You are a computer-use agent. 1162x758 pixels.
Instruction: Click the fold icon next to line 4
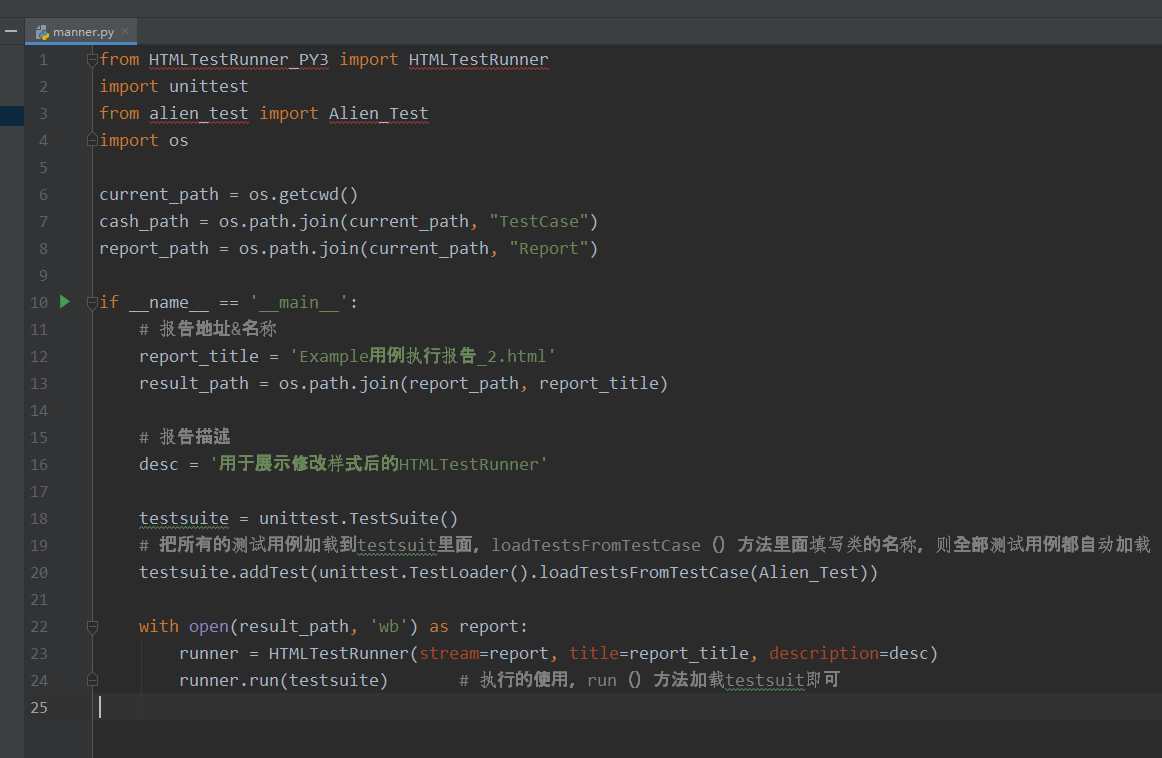click(x=91, y=140)
